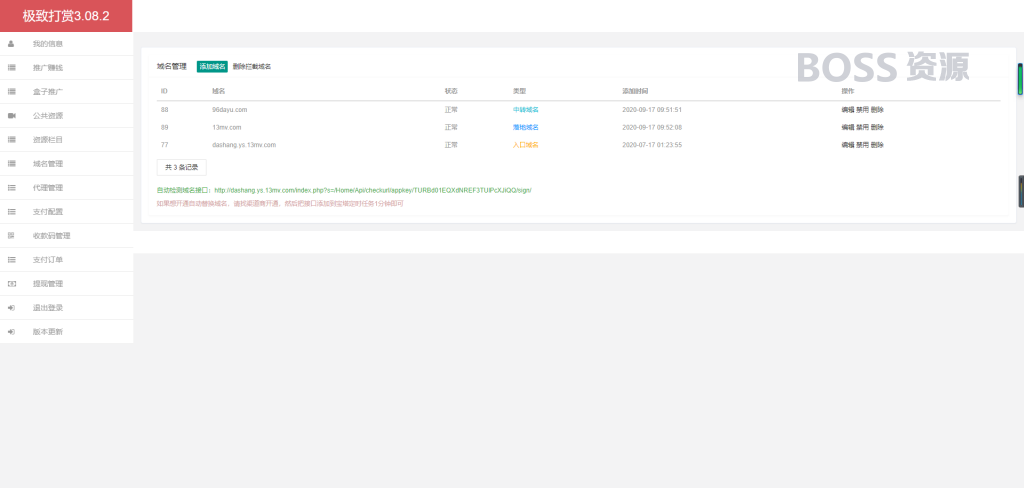The image size is (1024, 488).
Task: Click the ID column header
Action: pyautogui.click(x=164, y=91)
